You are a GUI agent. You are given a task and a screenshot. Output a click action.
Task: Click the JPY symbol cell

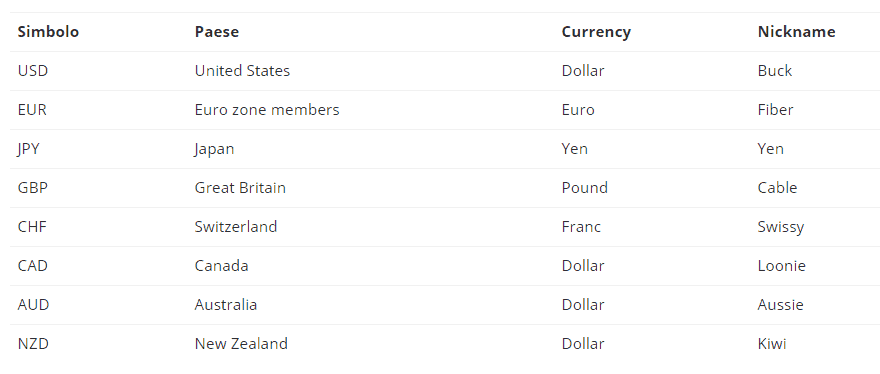(x=29, y=149)
